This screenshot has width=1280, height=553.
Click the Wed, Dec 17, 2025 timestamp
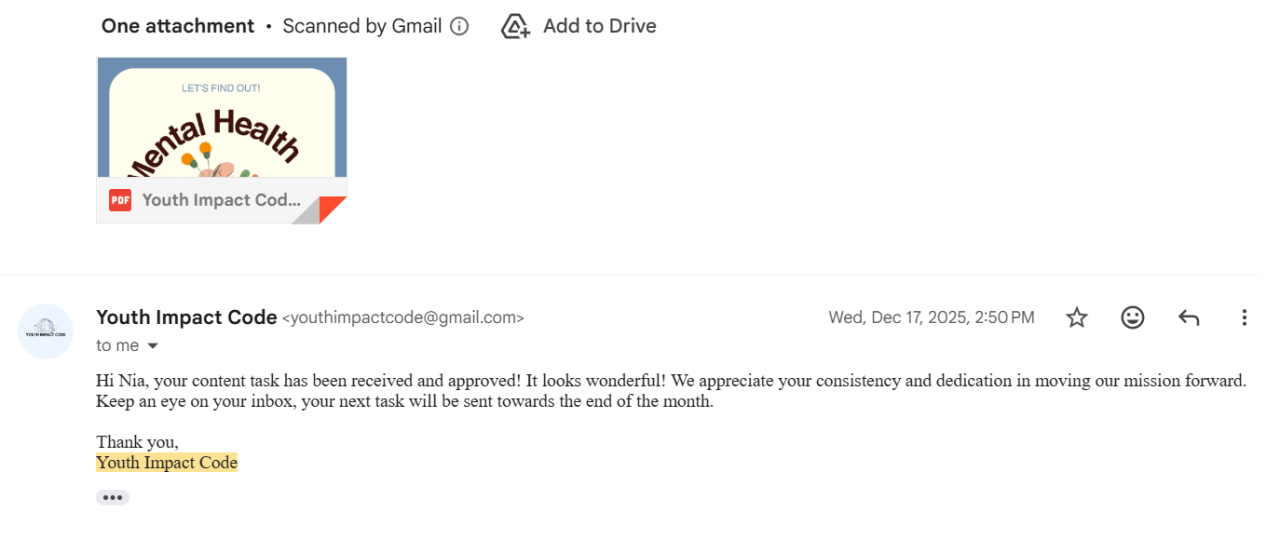pyautogui.click(x=931, y=318)
